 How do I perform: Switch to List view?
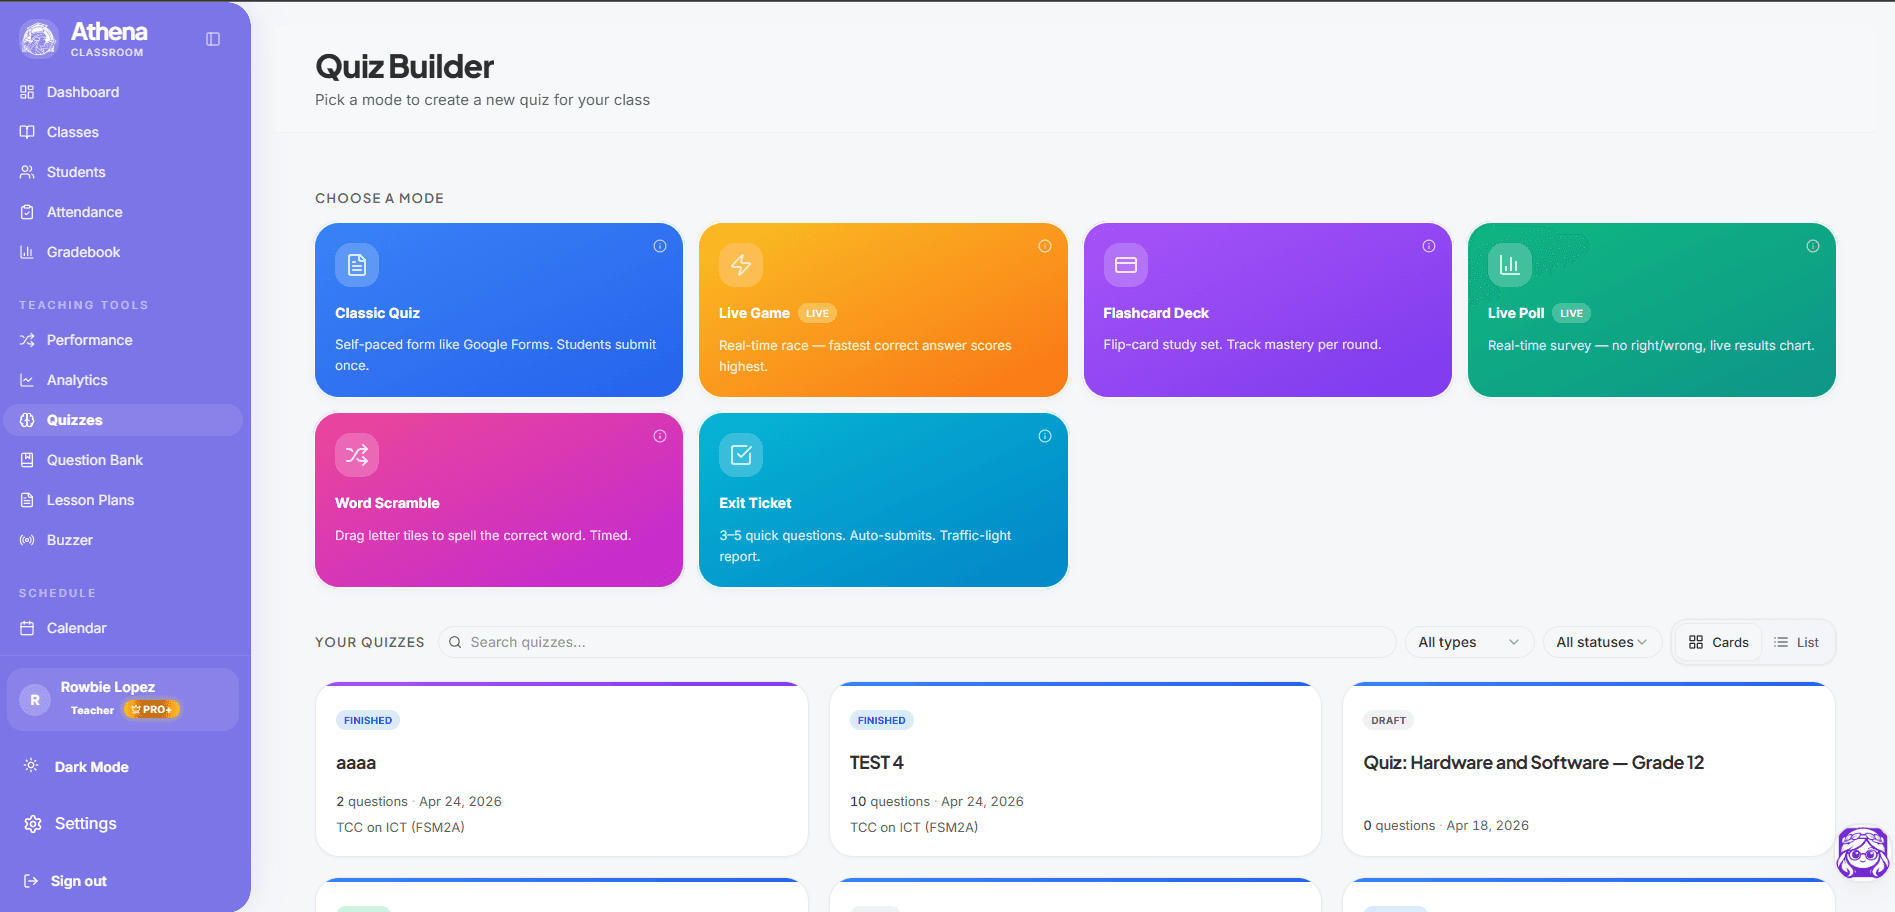(1797, 642)
